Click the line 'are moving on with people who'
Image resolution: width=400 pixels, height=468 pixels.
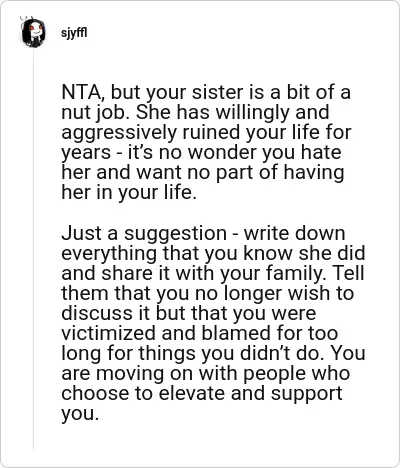(206, 373)
